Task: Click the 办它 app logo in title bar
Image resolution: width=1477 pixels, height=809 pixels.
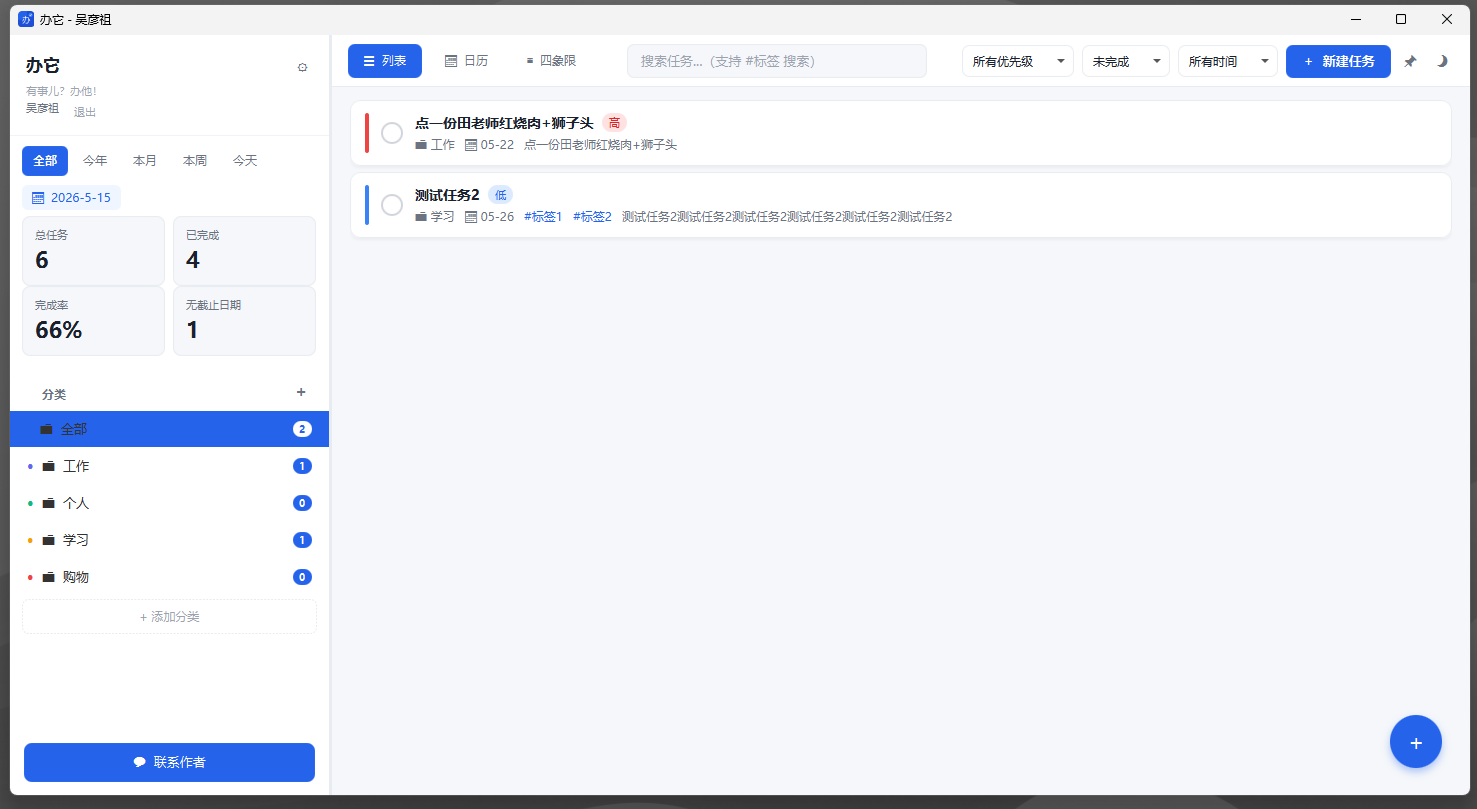Action: (26, 19)
